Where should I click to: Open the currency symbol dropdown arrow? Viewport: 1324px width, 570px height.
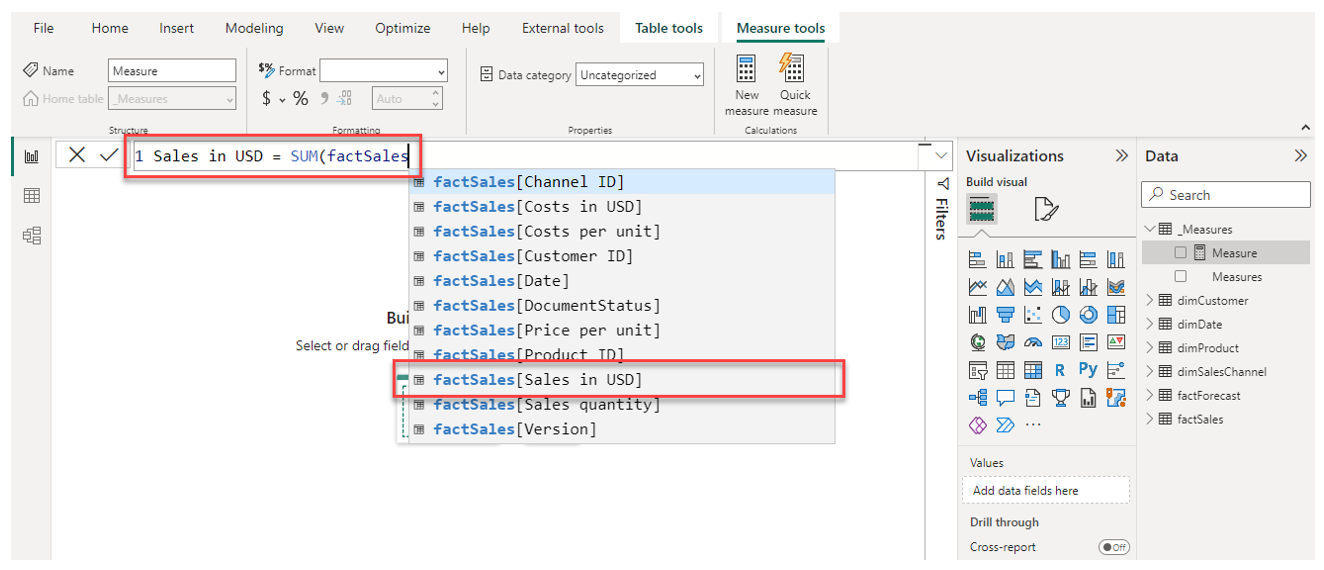282,99
